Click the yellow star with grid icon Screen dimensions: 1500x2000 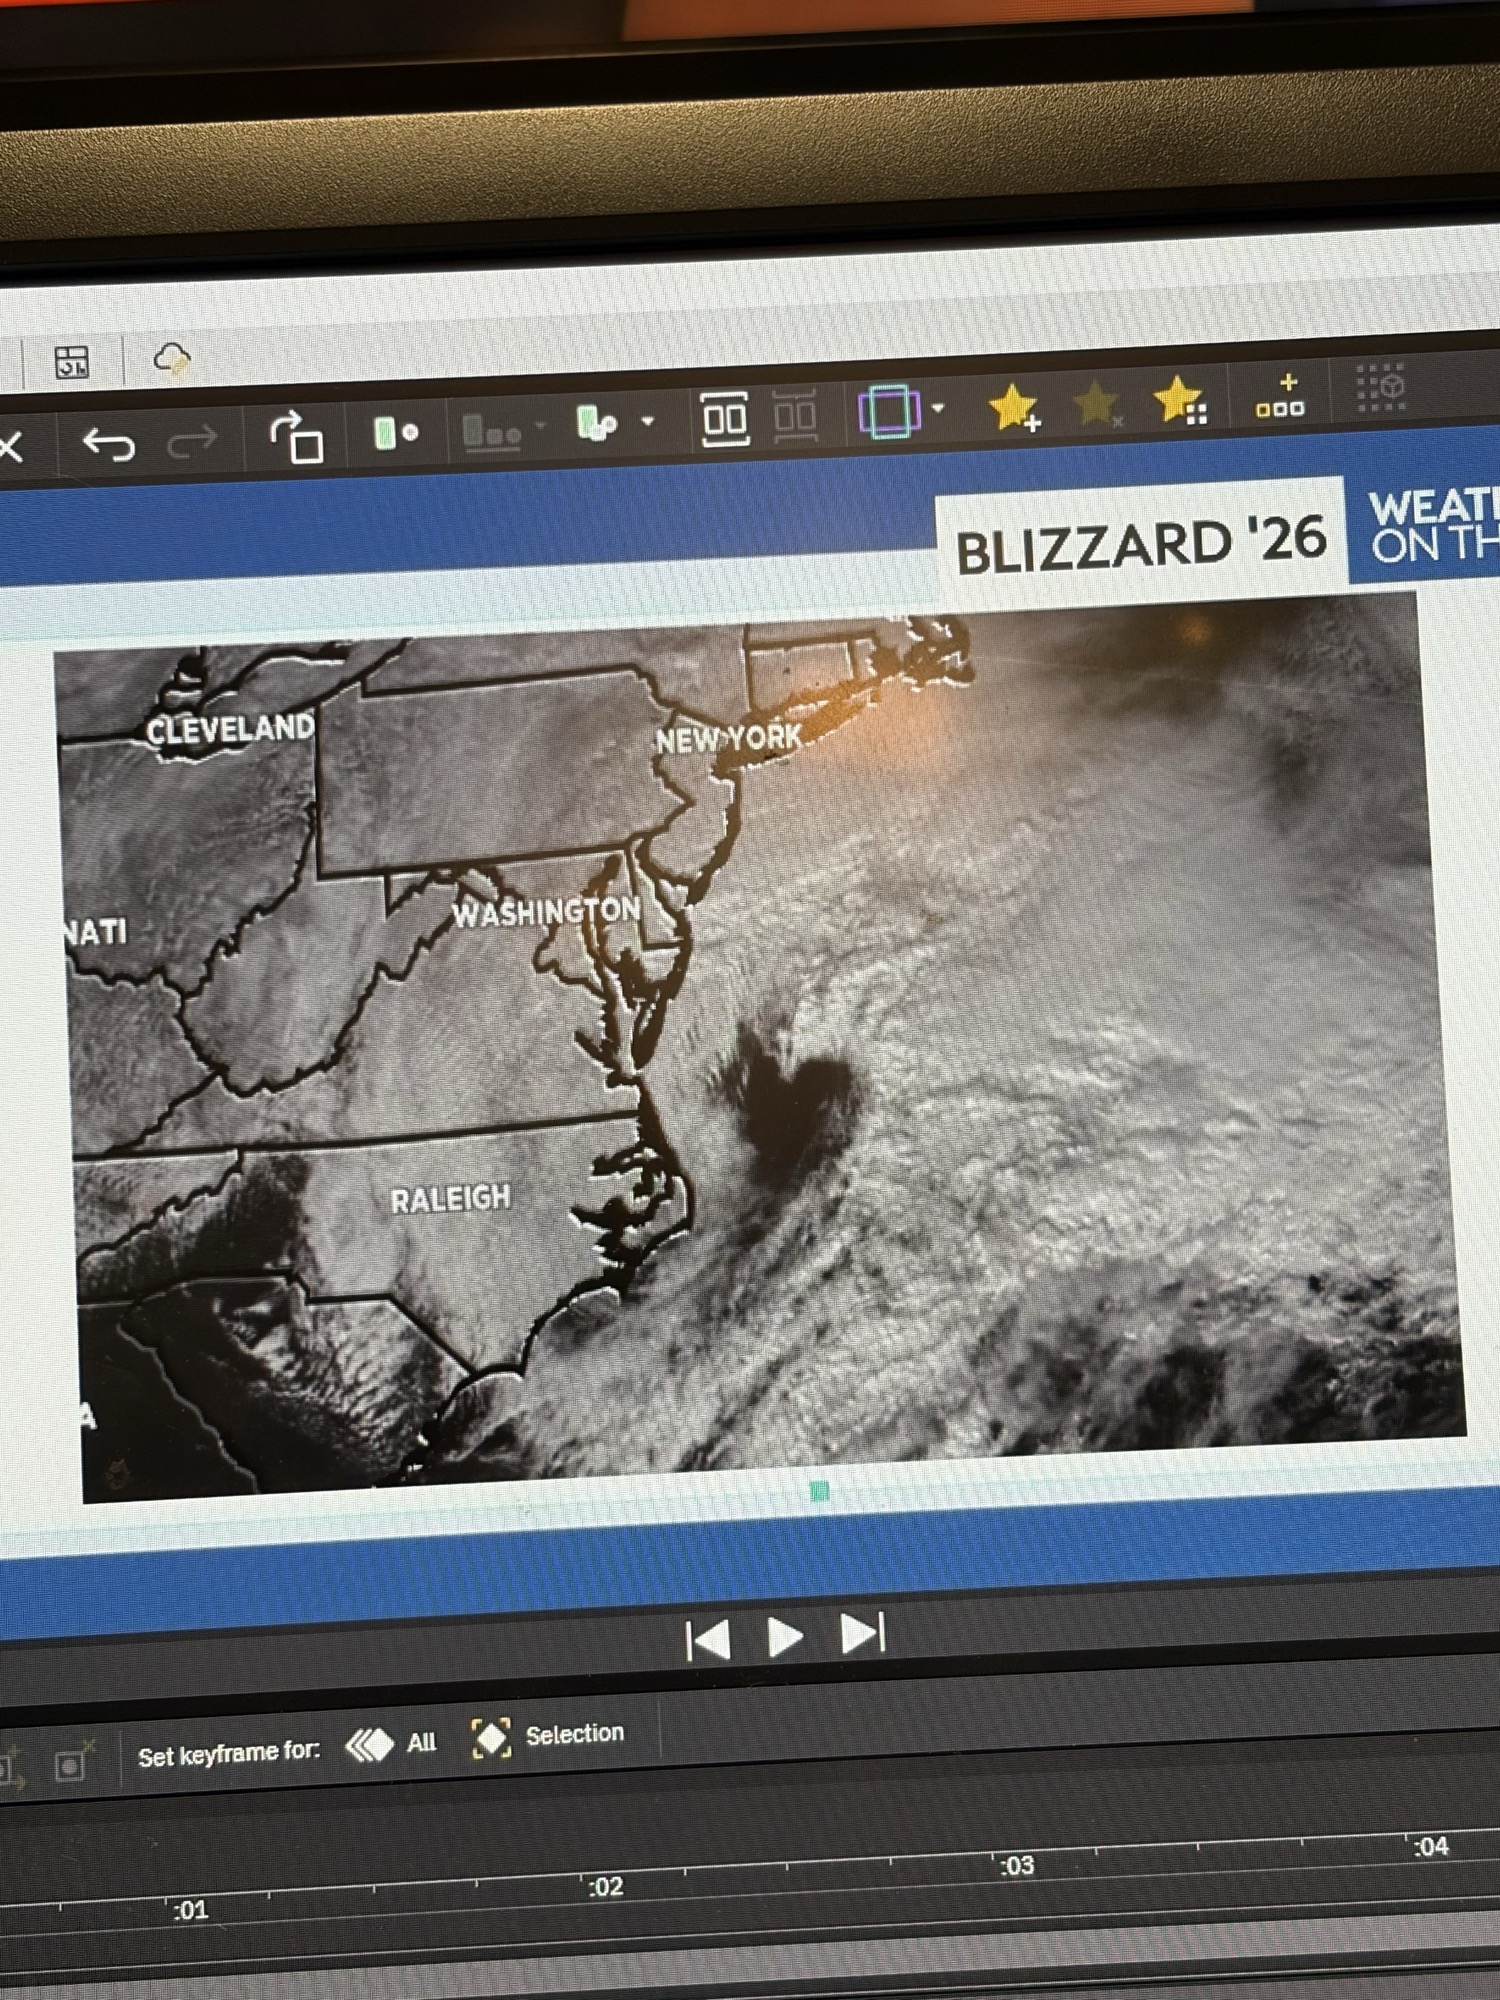pyautogui.click(x=1180, y=401)
